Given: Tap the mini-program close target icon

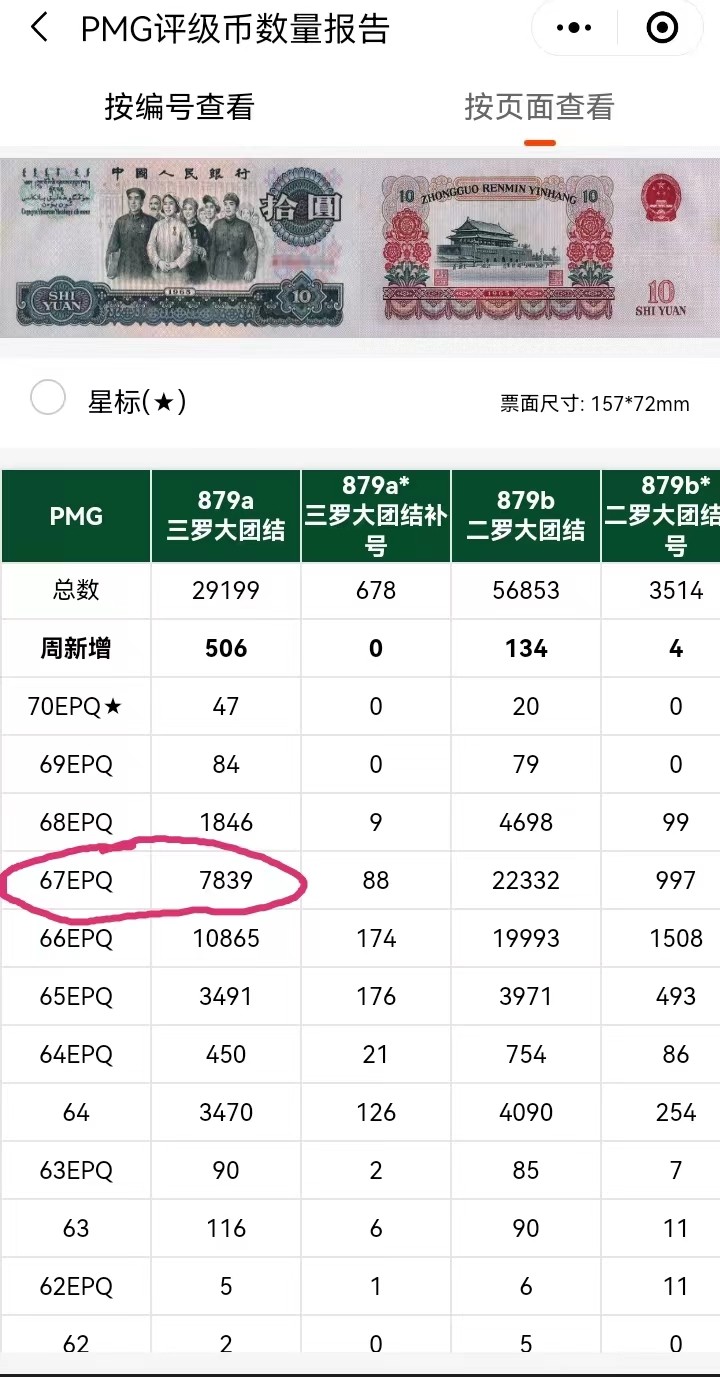Looking at the screenshot, I should tap(662, 28).
